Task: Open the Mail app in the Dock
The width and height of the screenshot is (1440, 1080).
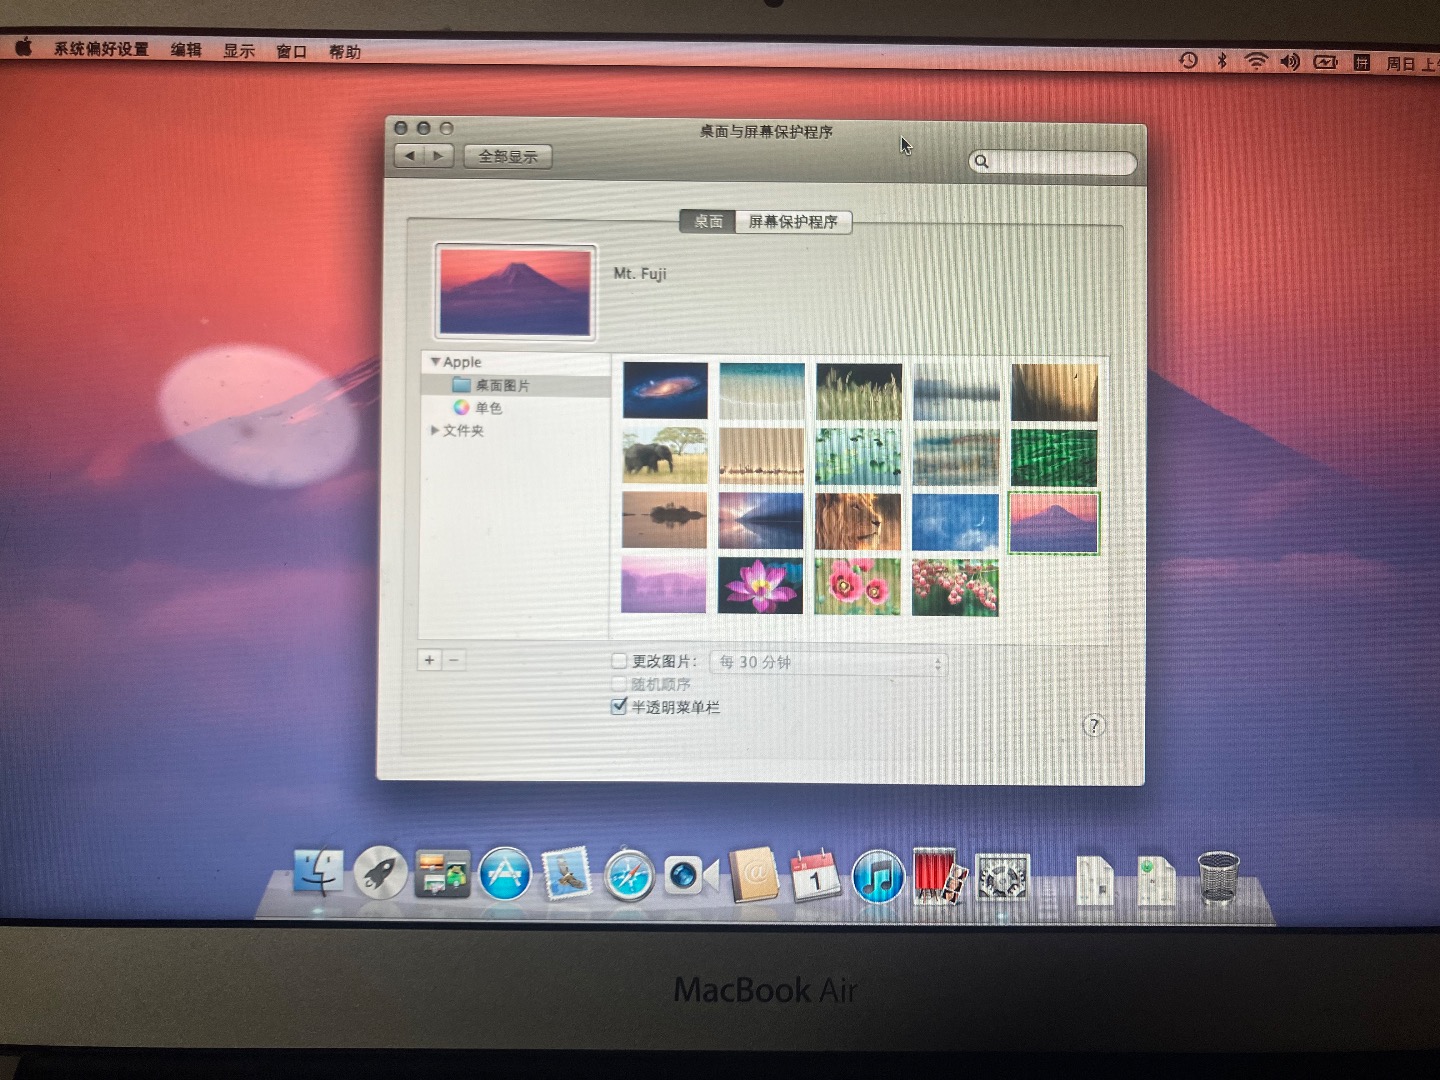Action: 566,876
